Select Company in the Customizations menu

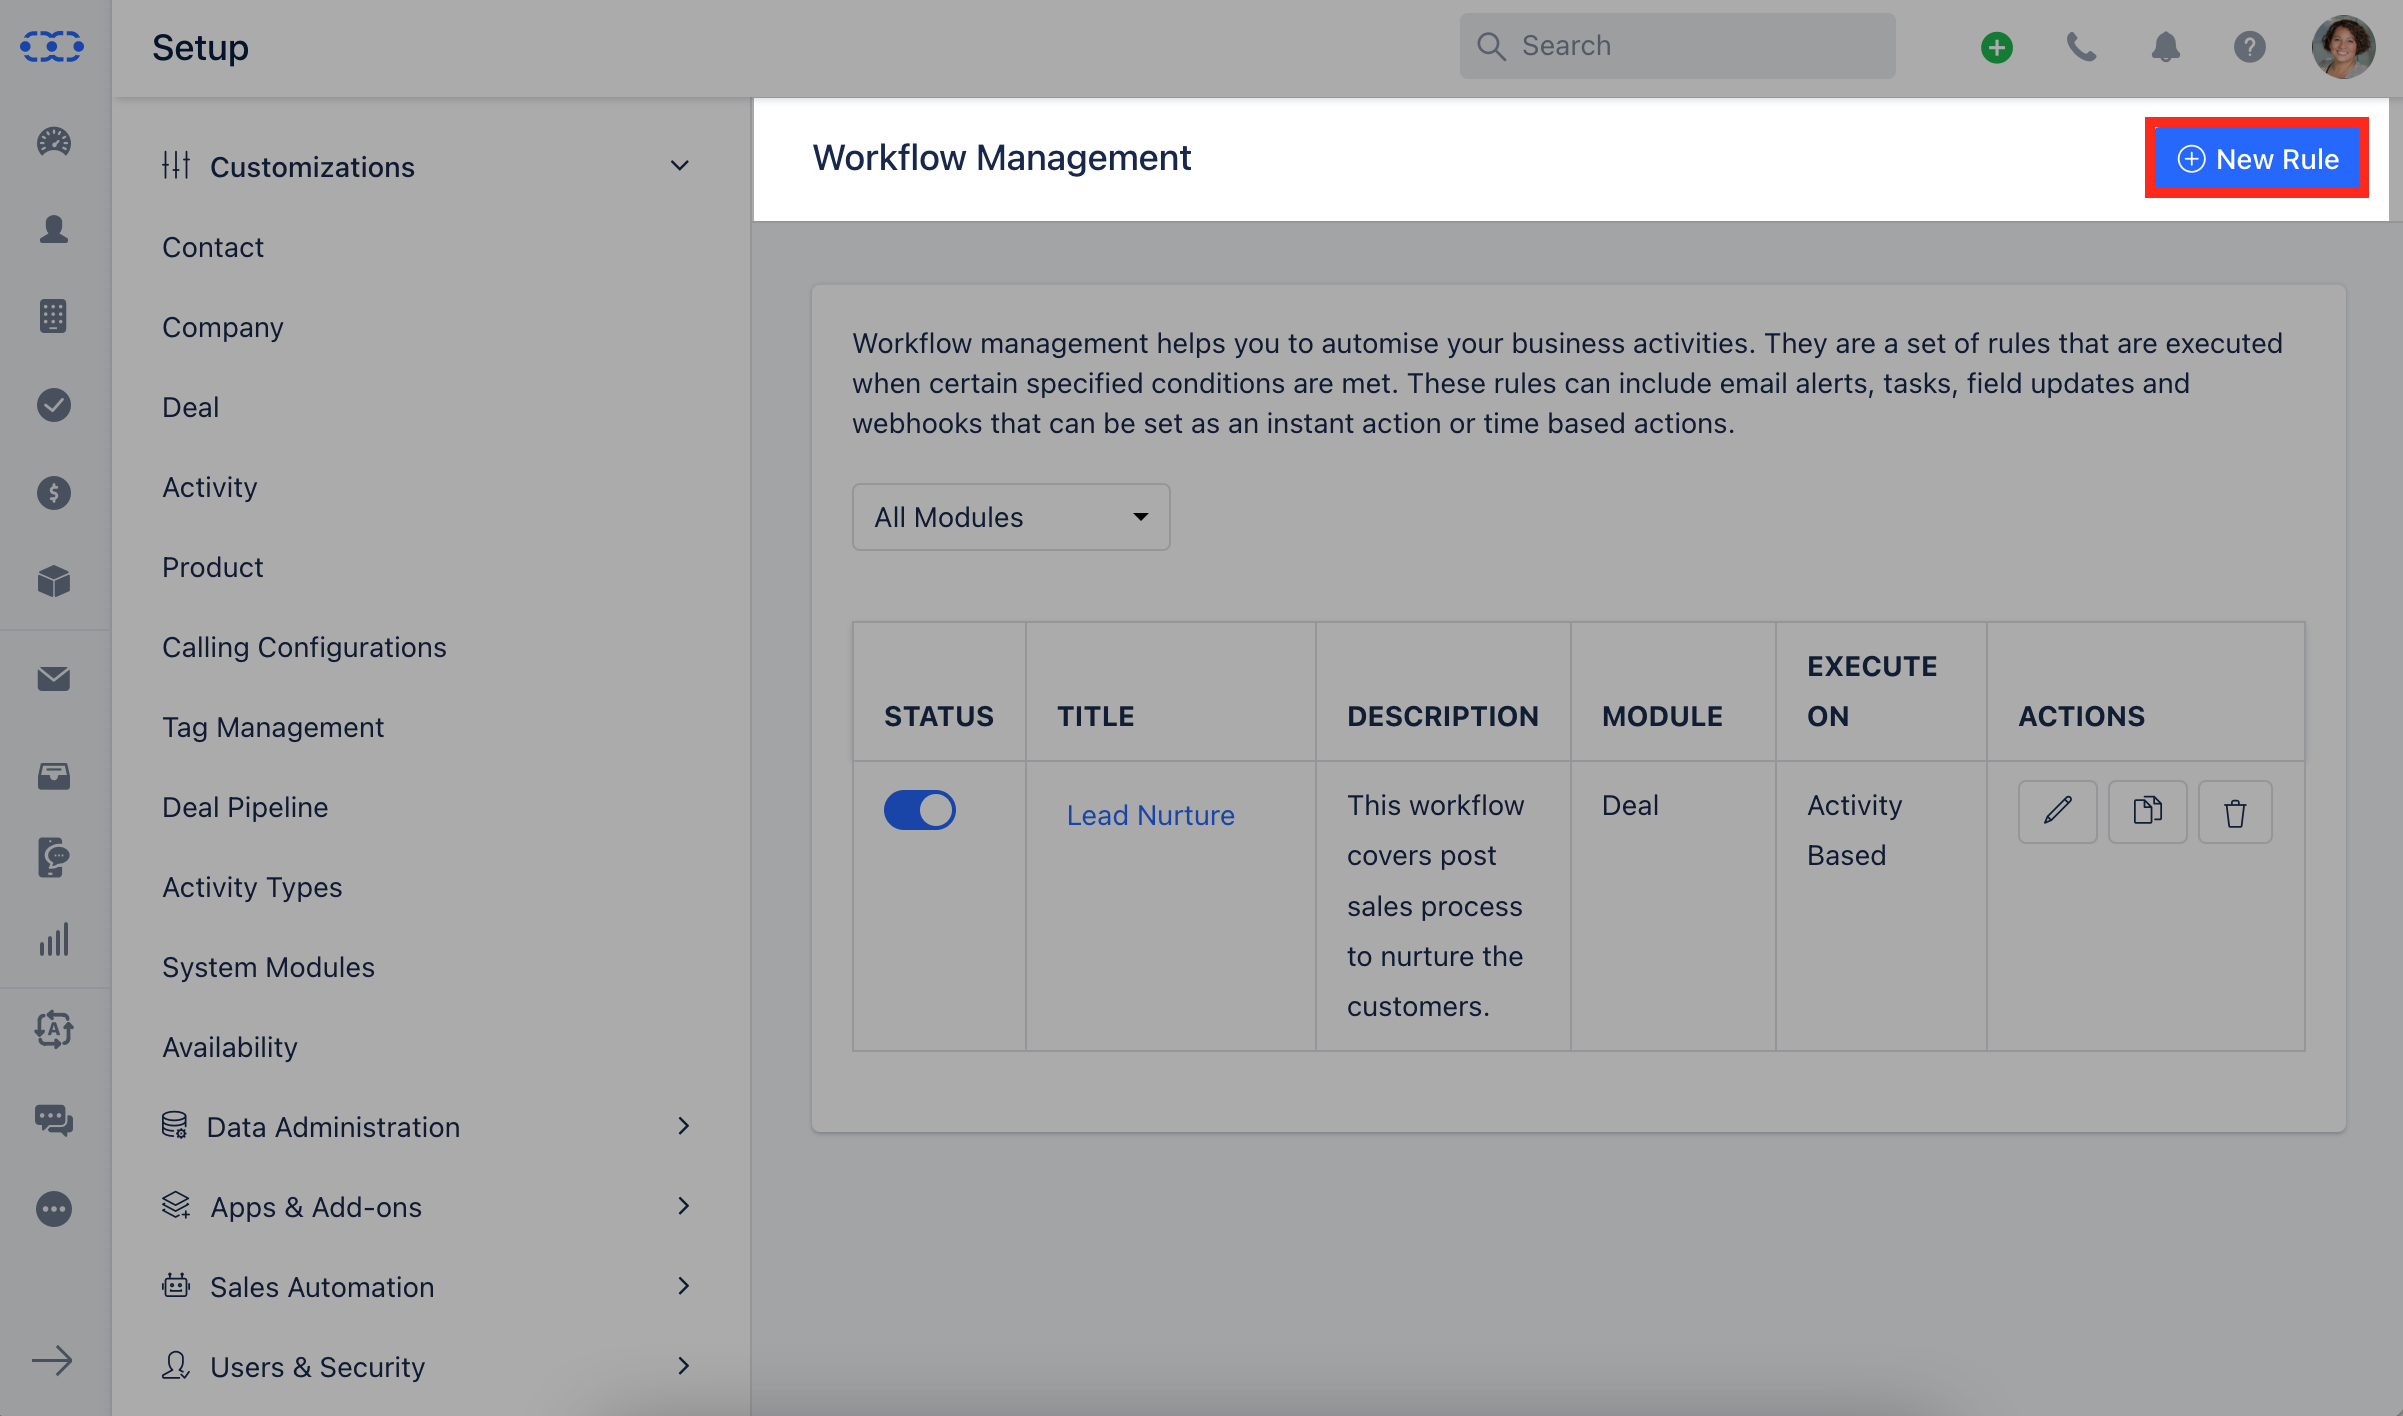tap(223, 327)
